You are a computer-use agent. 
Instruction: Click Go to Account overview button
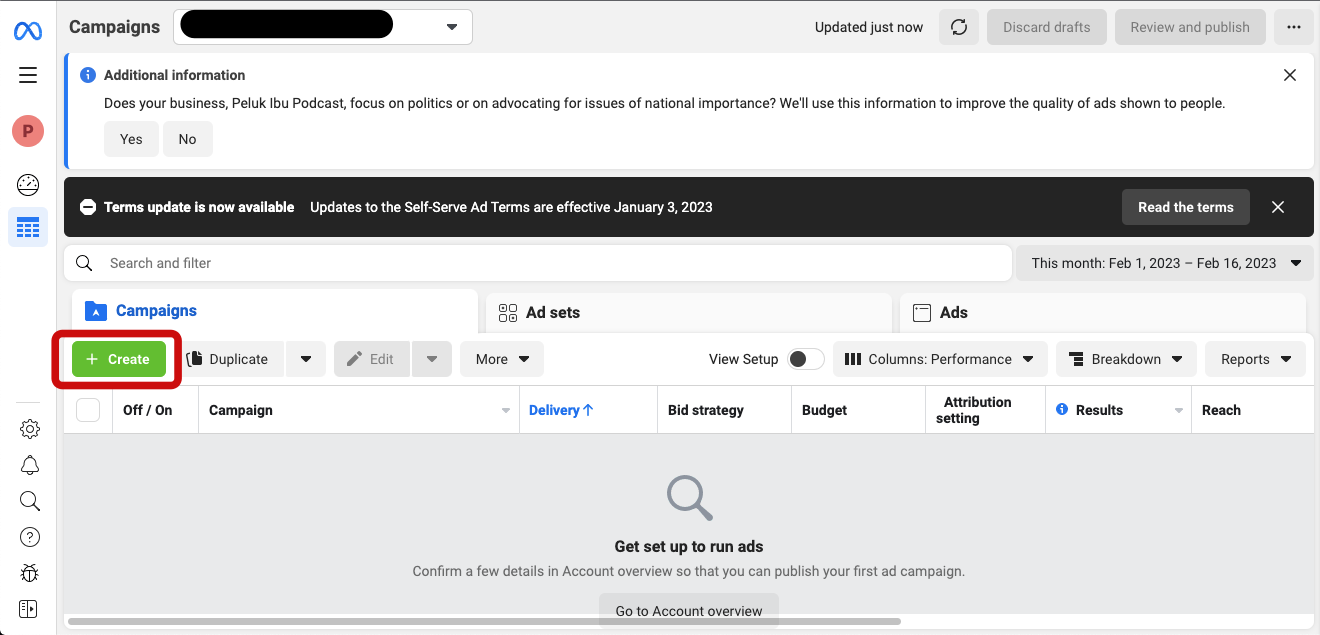[689, 611]
